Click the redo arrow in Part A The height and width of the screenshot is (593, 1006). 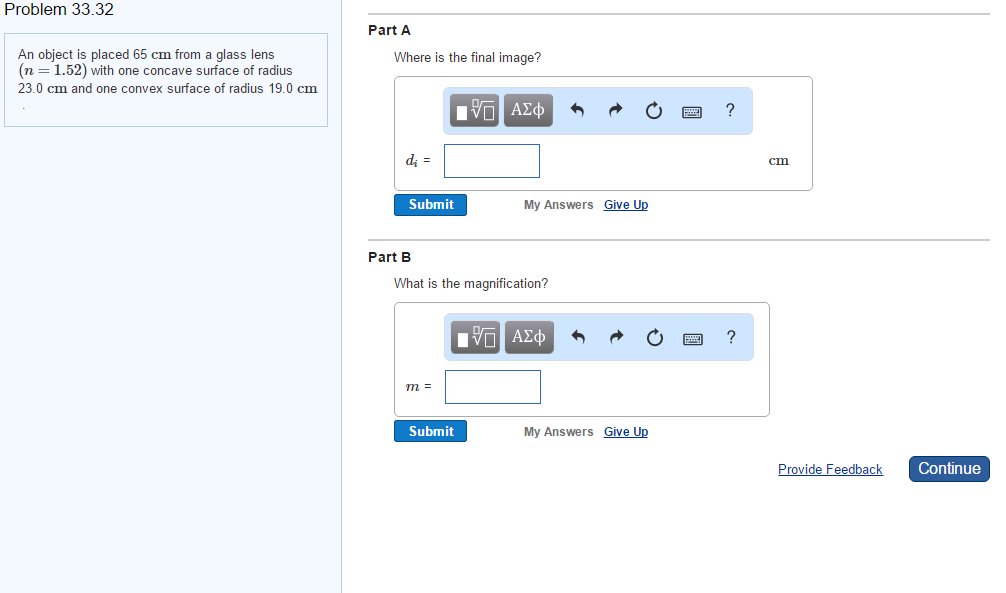[x=615, y=111]
